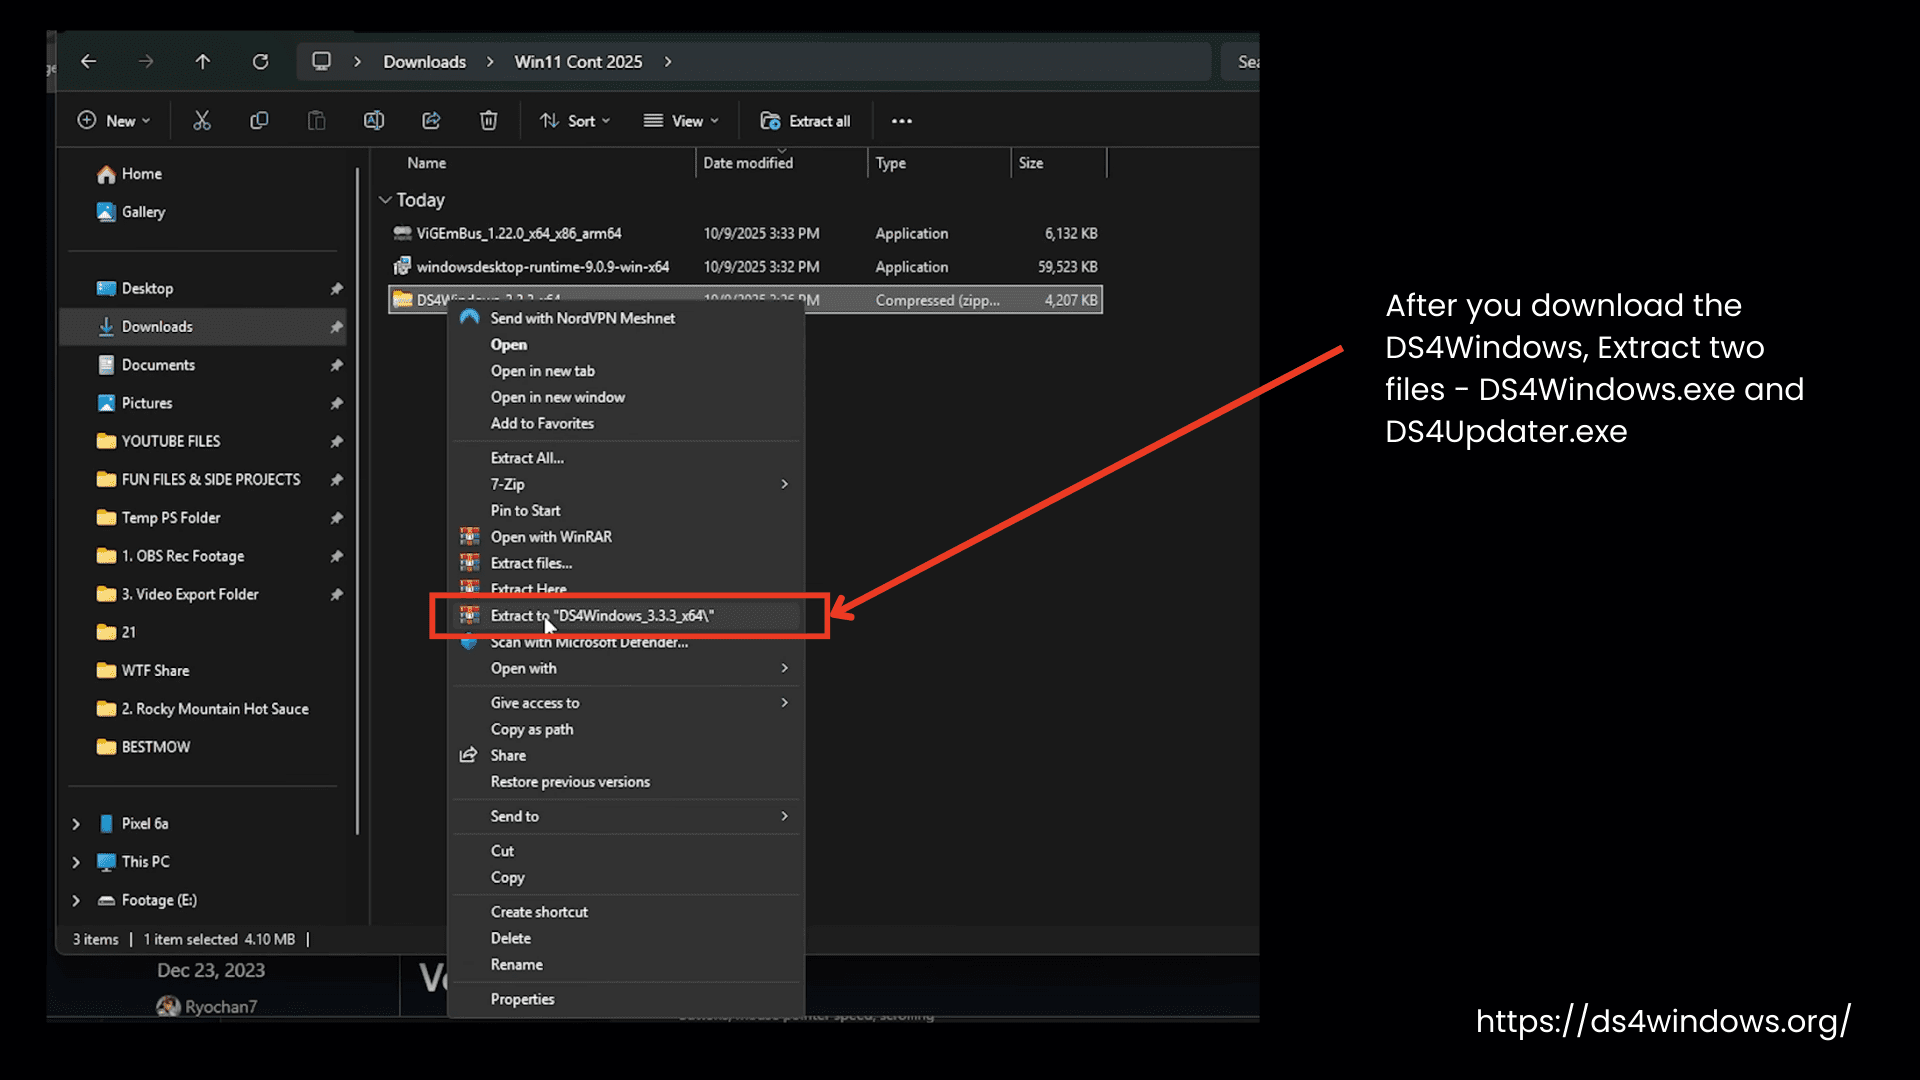Expand the 7-Zip submenu
Viewport: 1920px width, 1080px height.
pyautogui.click(x=625, y=484)
